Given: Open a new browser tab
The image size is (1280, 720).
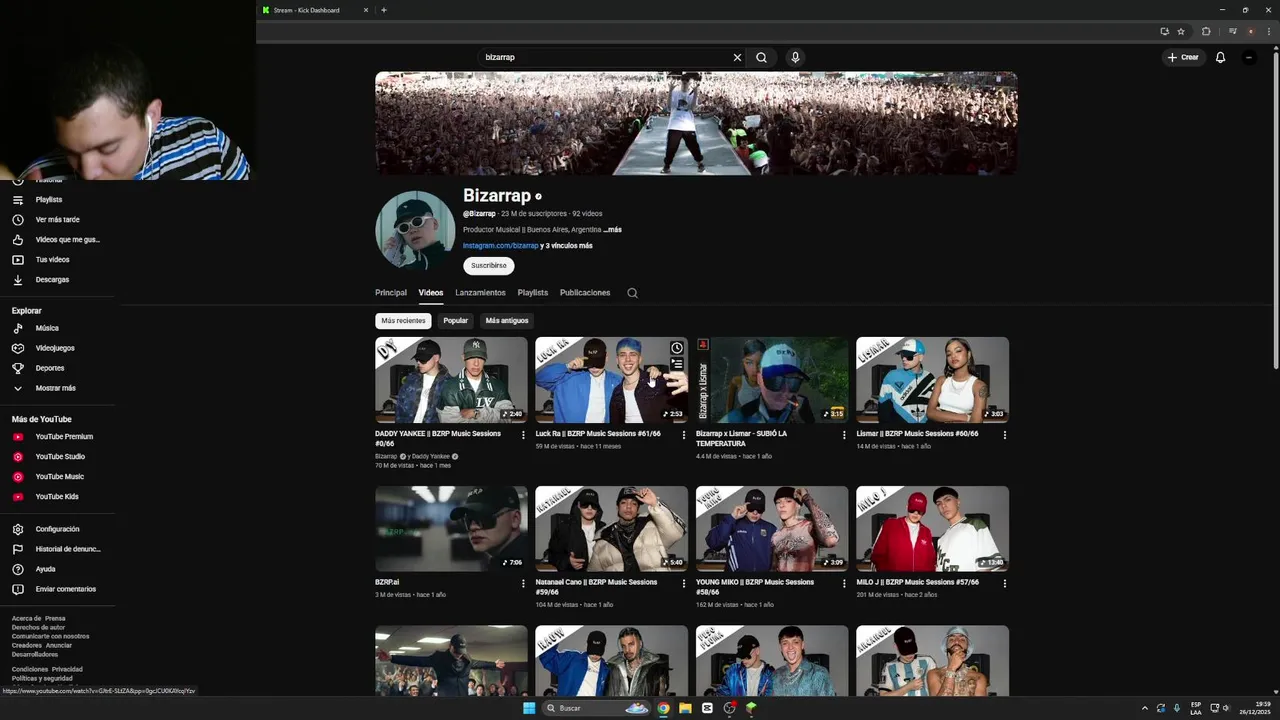Looking at the screenshot, I should pos(384,10).
